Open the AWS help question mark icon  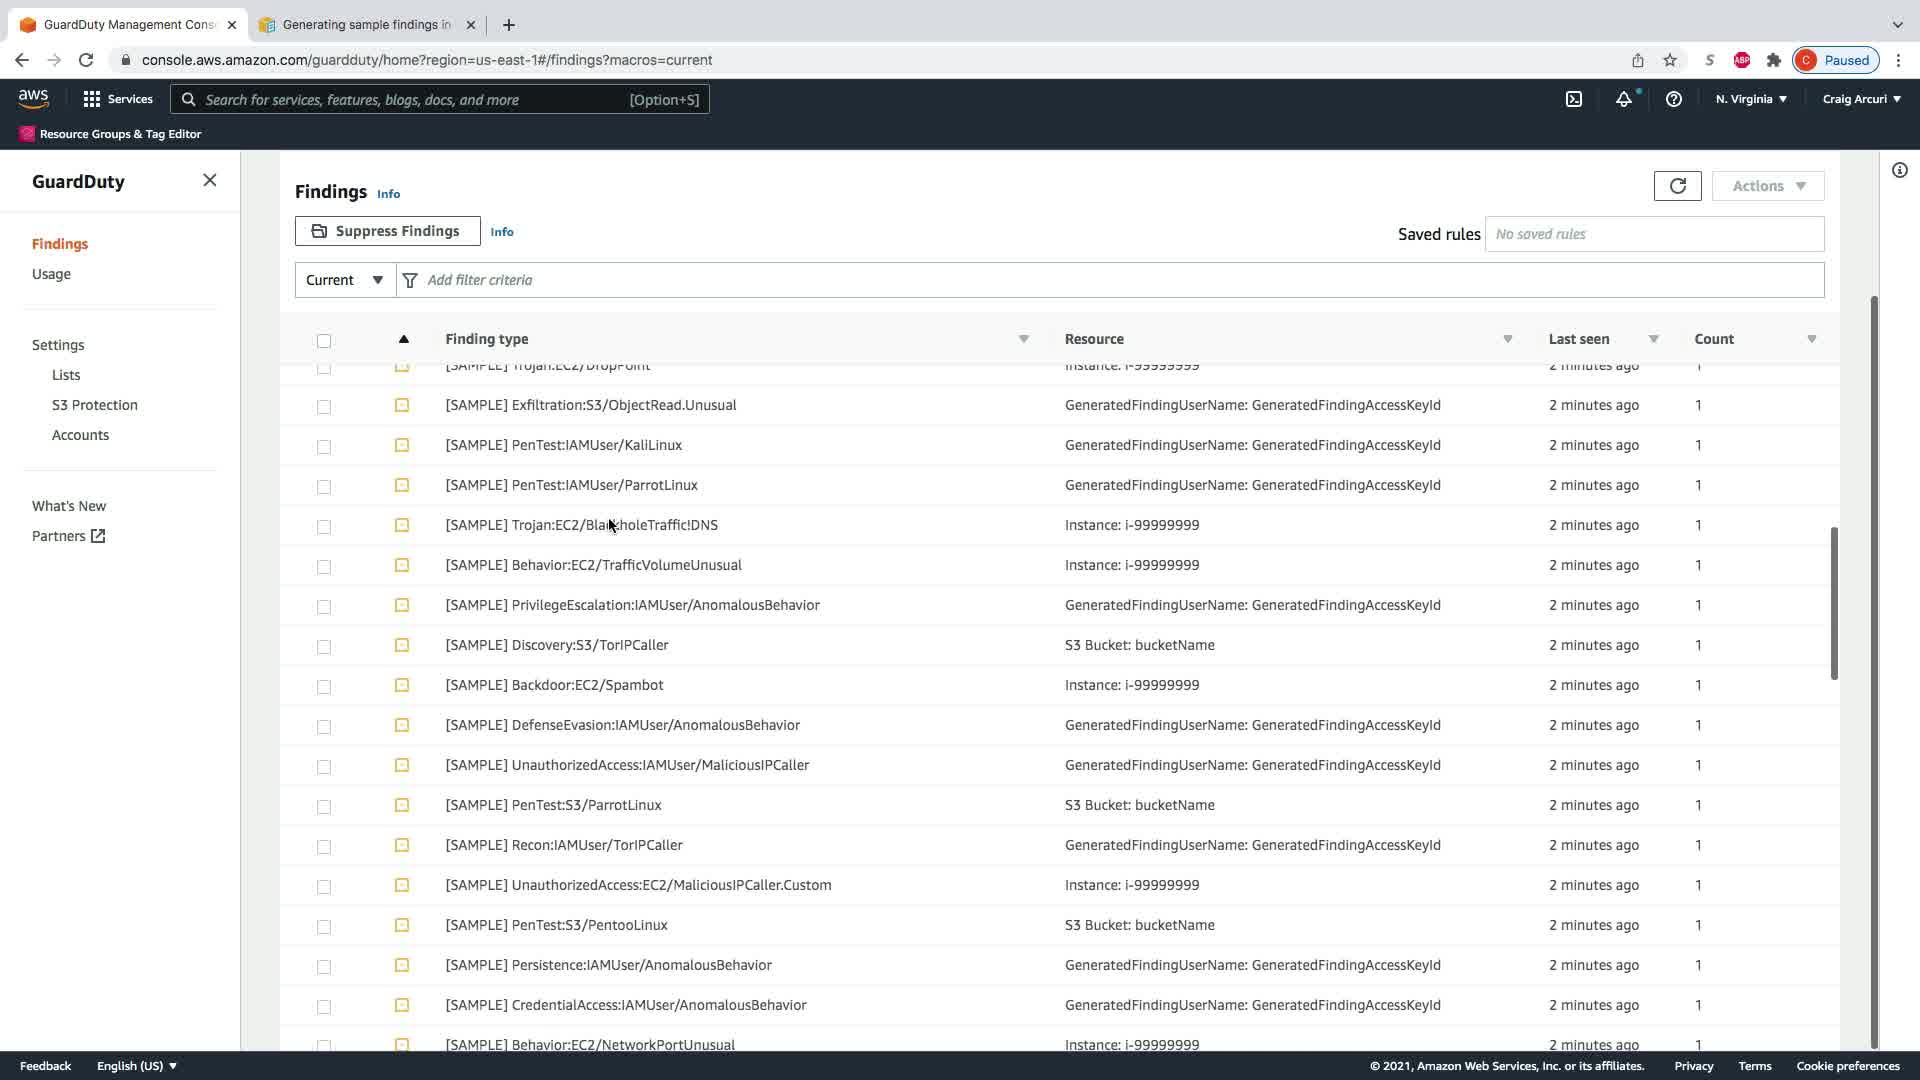pos(1673,99)
